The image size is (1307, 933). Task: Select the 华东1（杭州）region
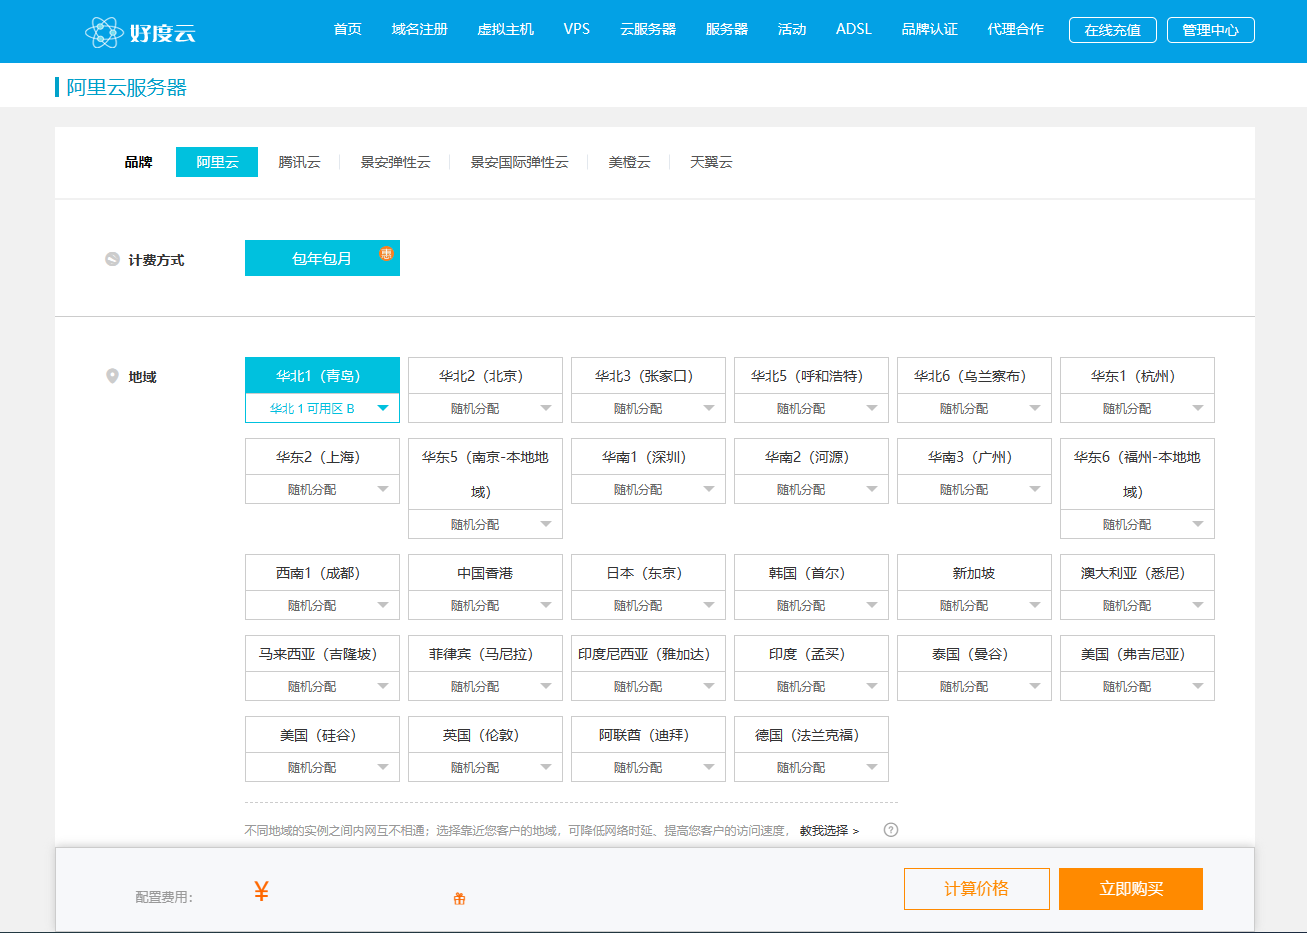point(1137,376)
